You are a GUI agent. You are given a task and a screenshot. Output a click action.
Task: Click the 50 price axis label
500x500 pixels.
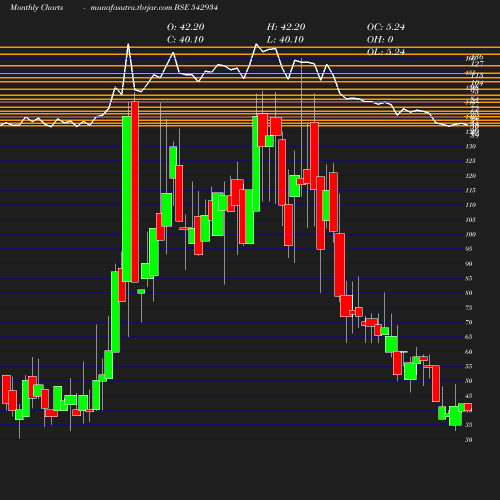point(469,381)
